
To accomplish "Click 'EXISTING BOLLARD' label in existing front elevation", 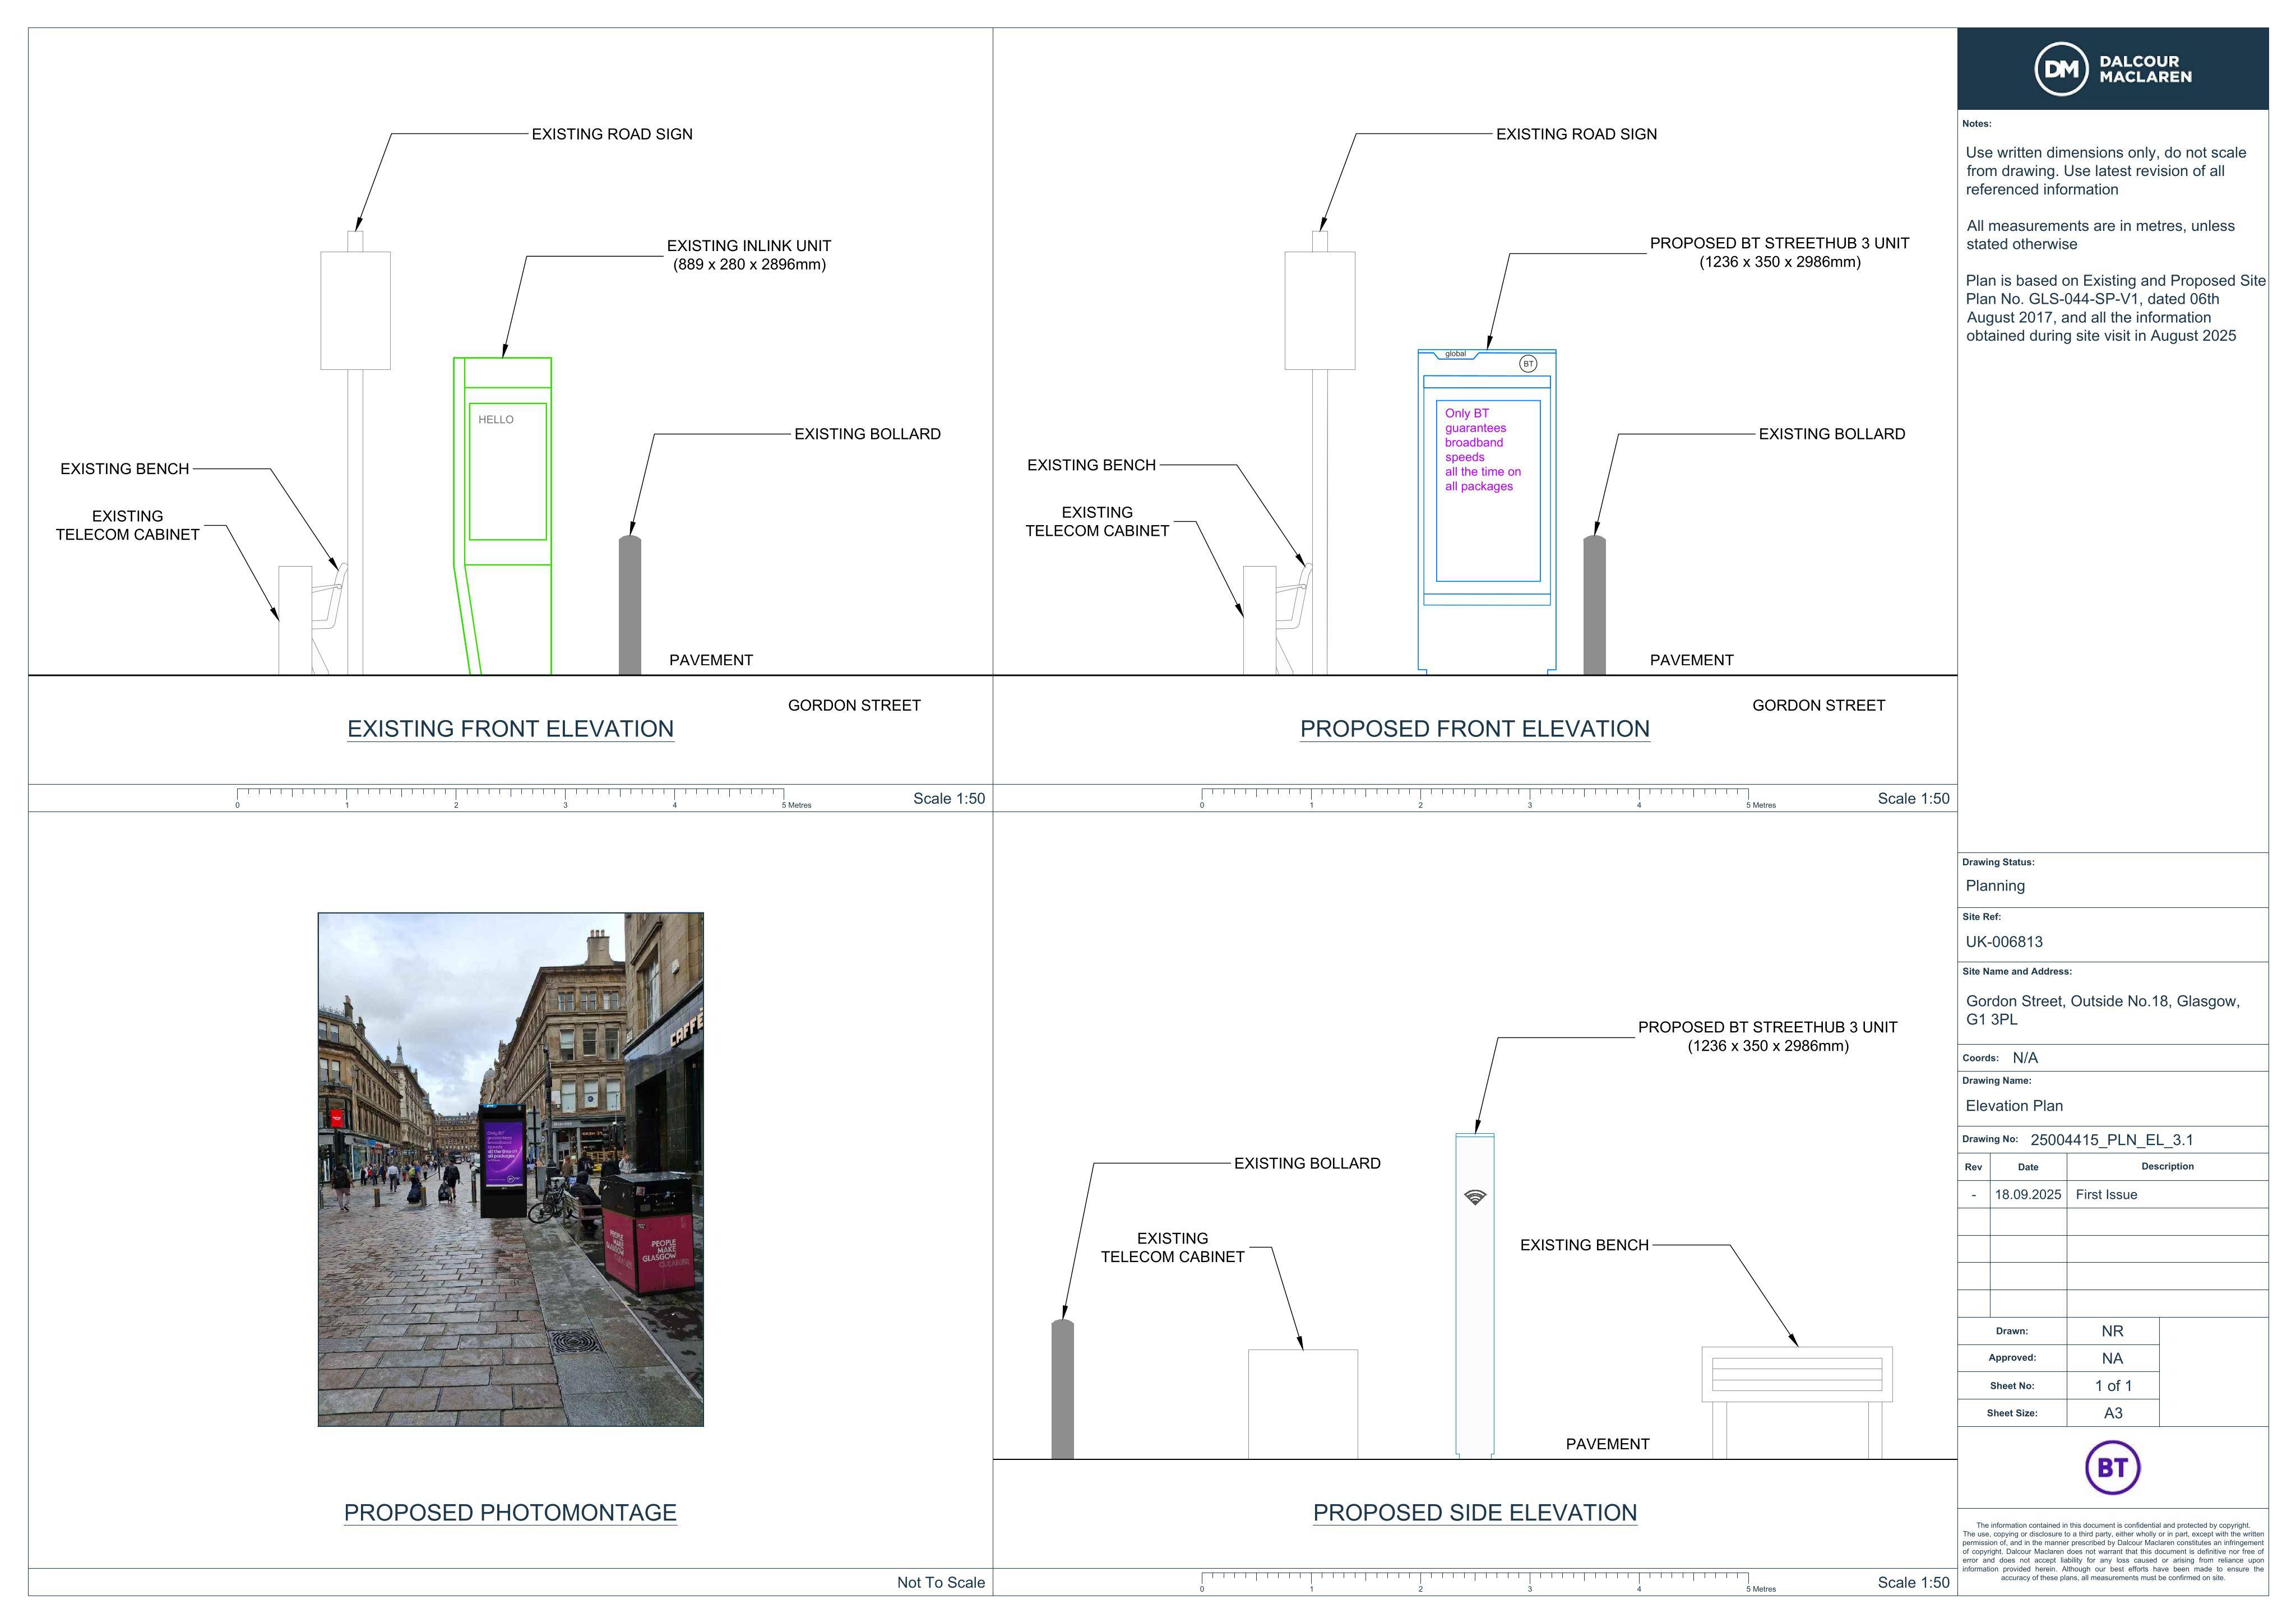I will point(868,434).
